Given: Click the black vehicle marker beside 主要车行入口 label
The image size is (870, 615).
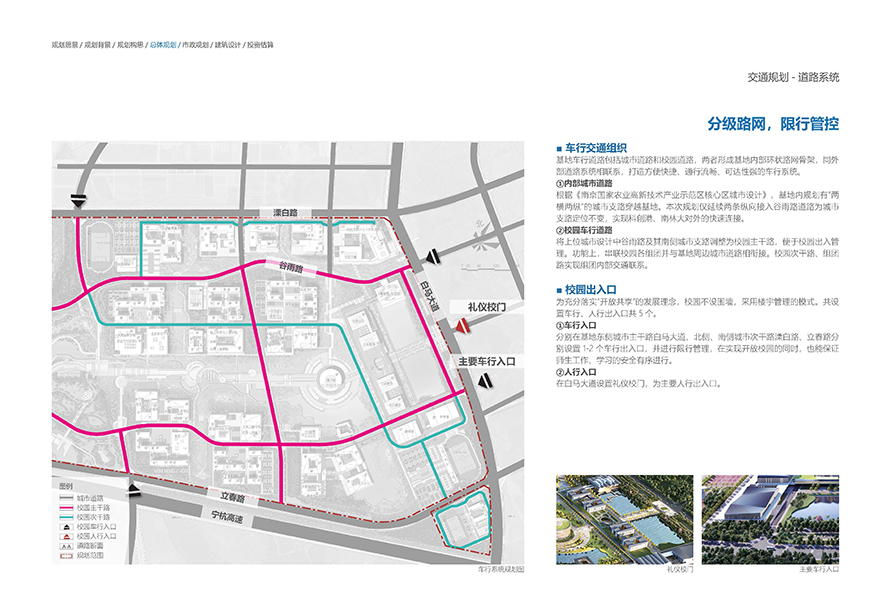Looking at the screenshot, I should 485,381.
